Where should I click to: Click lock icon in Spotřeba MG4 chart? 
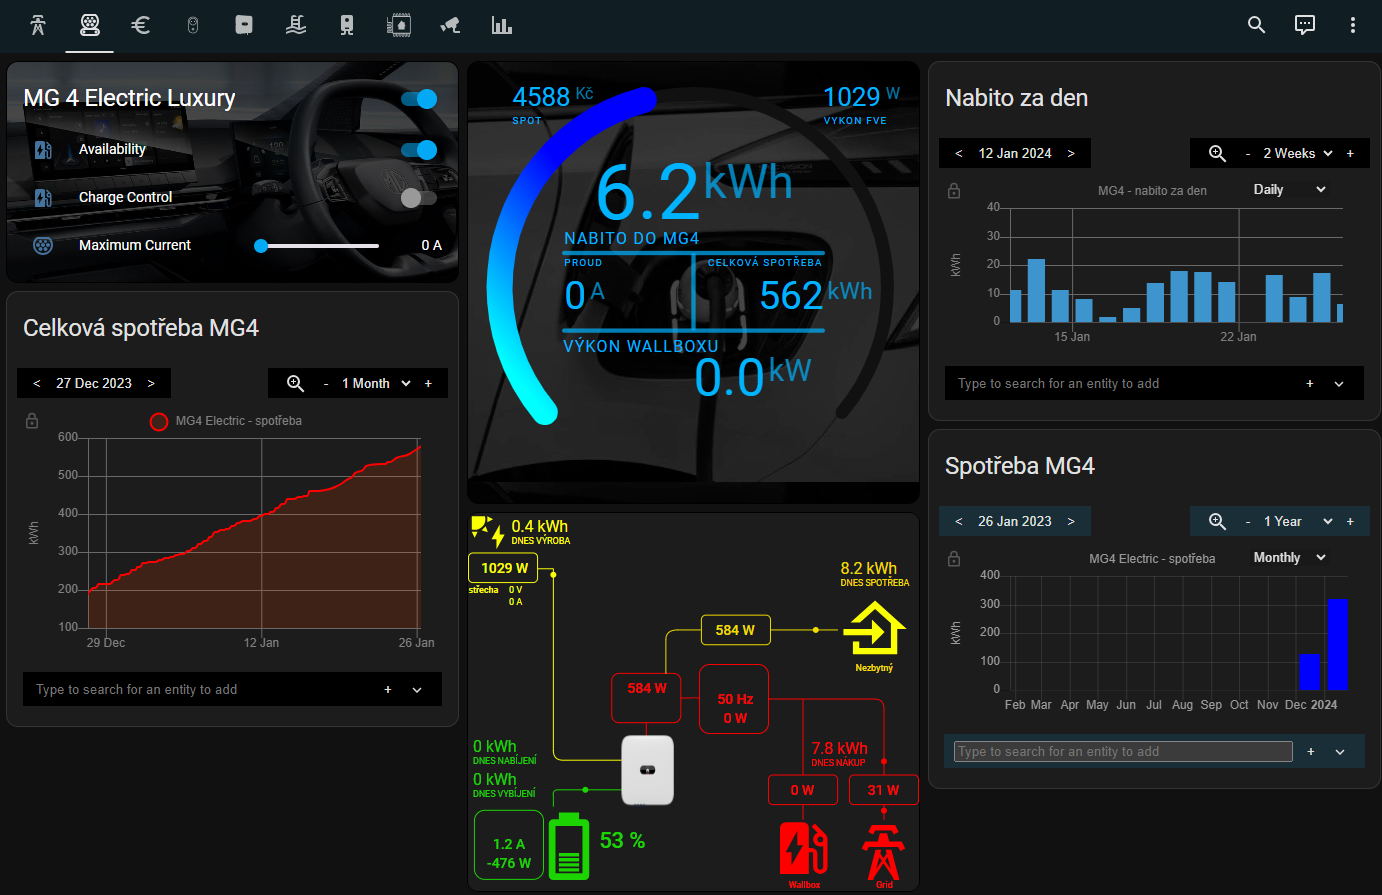point(954,558)
